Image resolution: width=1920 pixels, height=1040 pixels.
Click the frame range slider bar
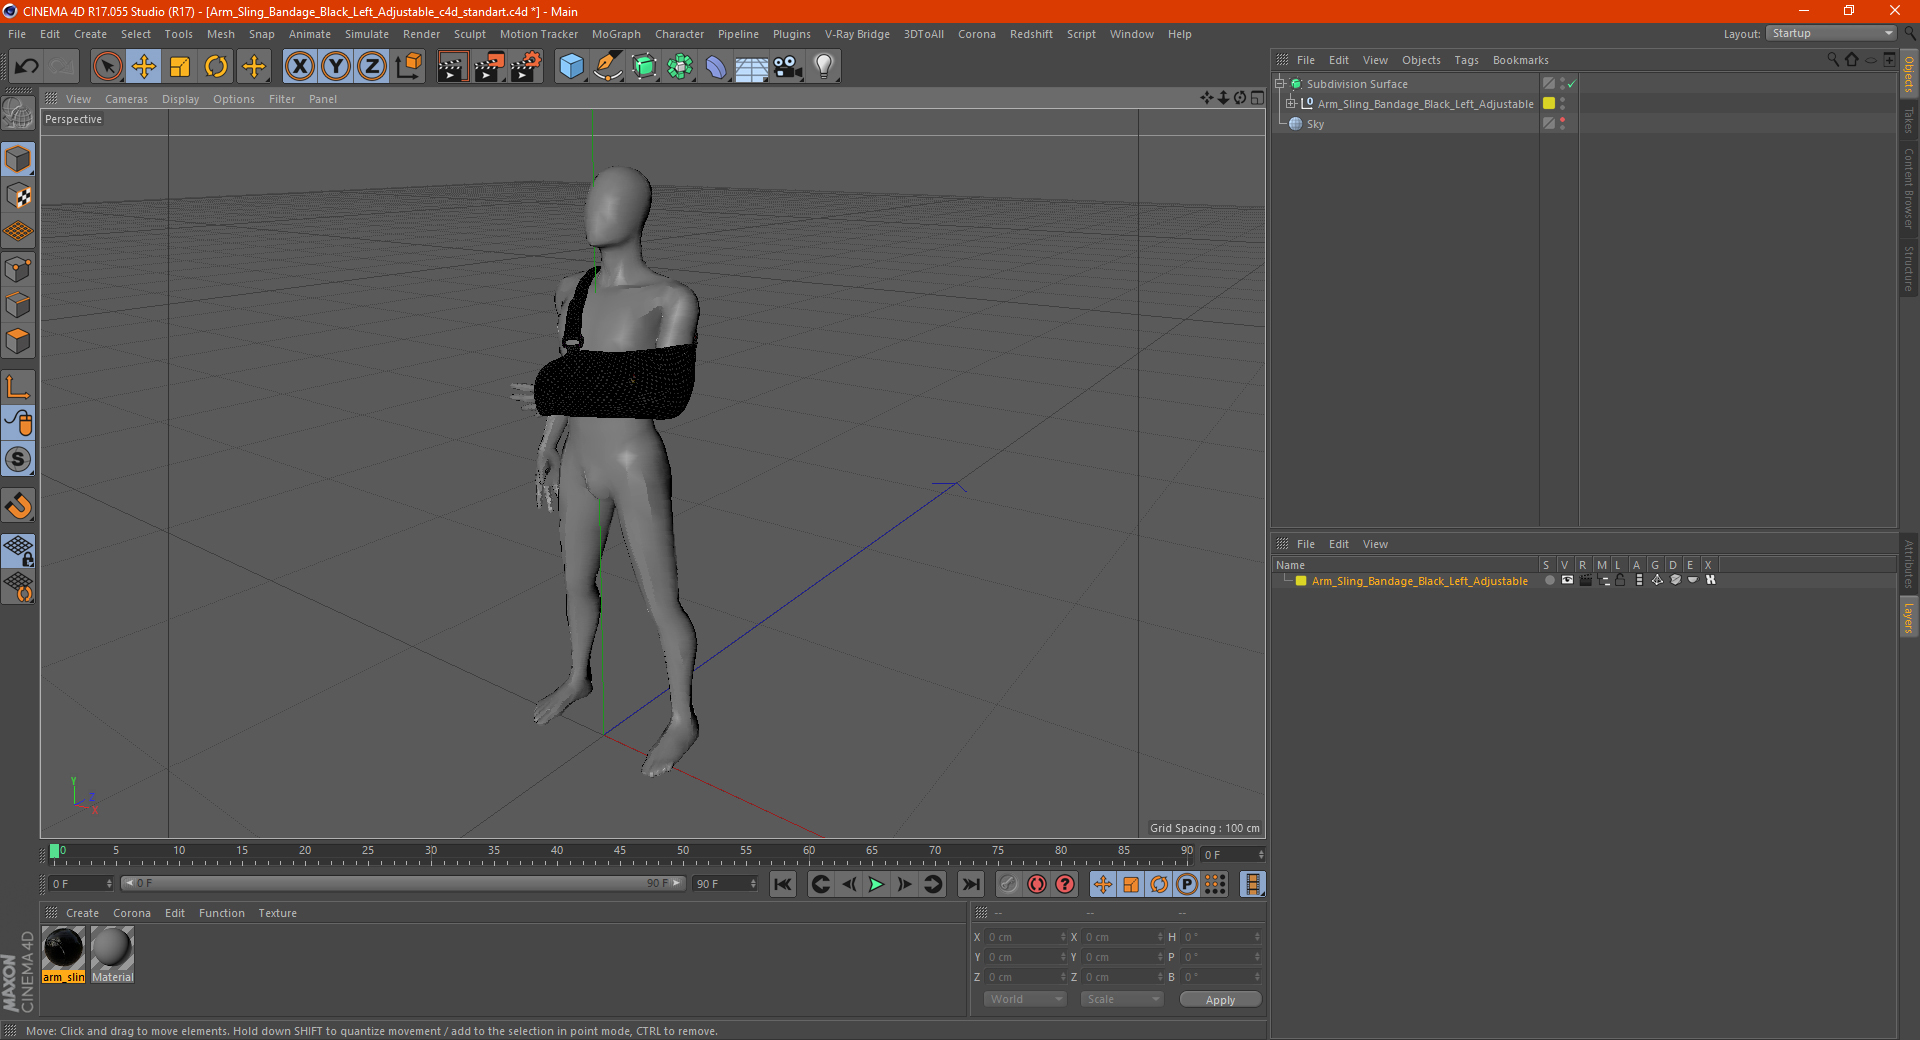pos(403,883)
